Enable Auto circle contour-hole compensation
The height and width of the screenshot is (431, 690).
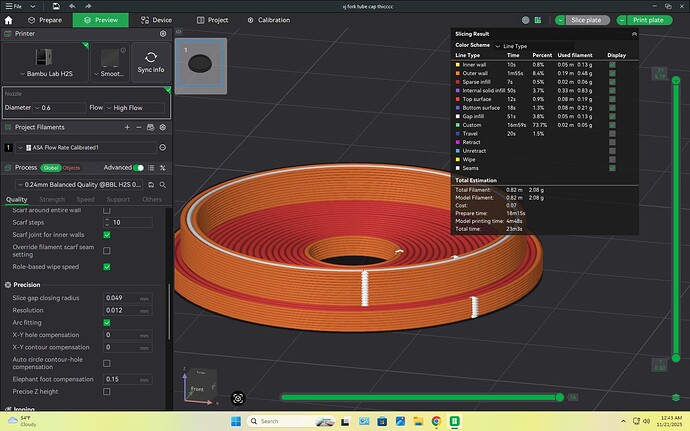click(106, 363)
